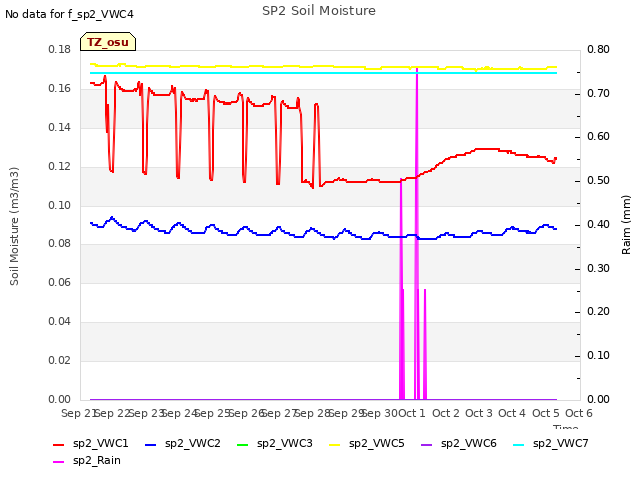
Task: Click the 'No data for f_sp2_VWC4' message
Action: (69, 14)
